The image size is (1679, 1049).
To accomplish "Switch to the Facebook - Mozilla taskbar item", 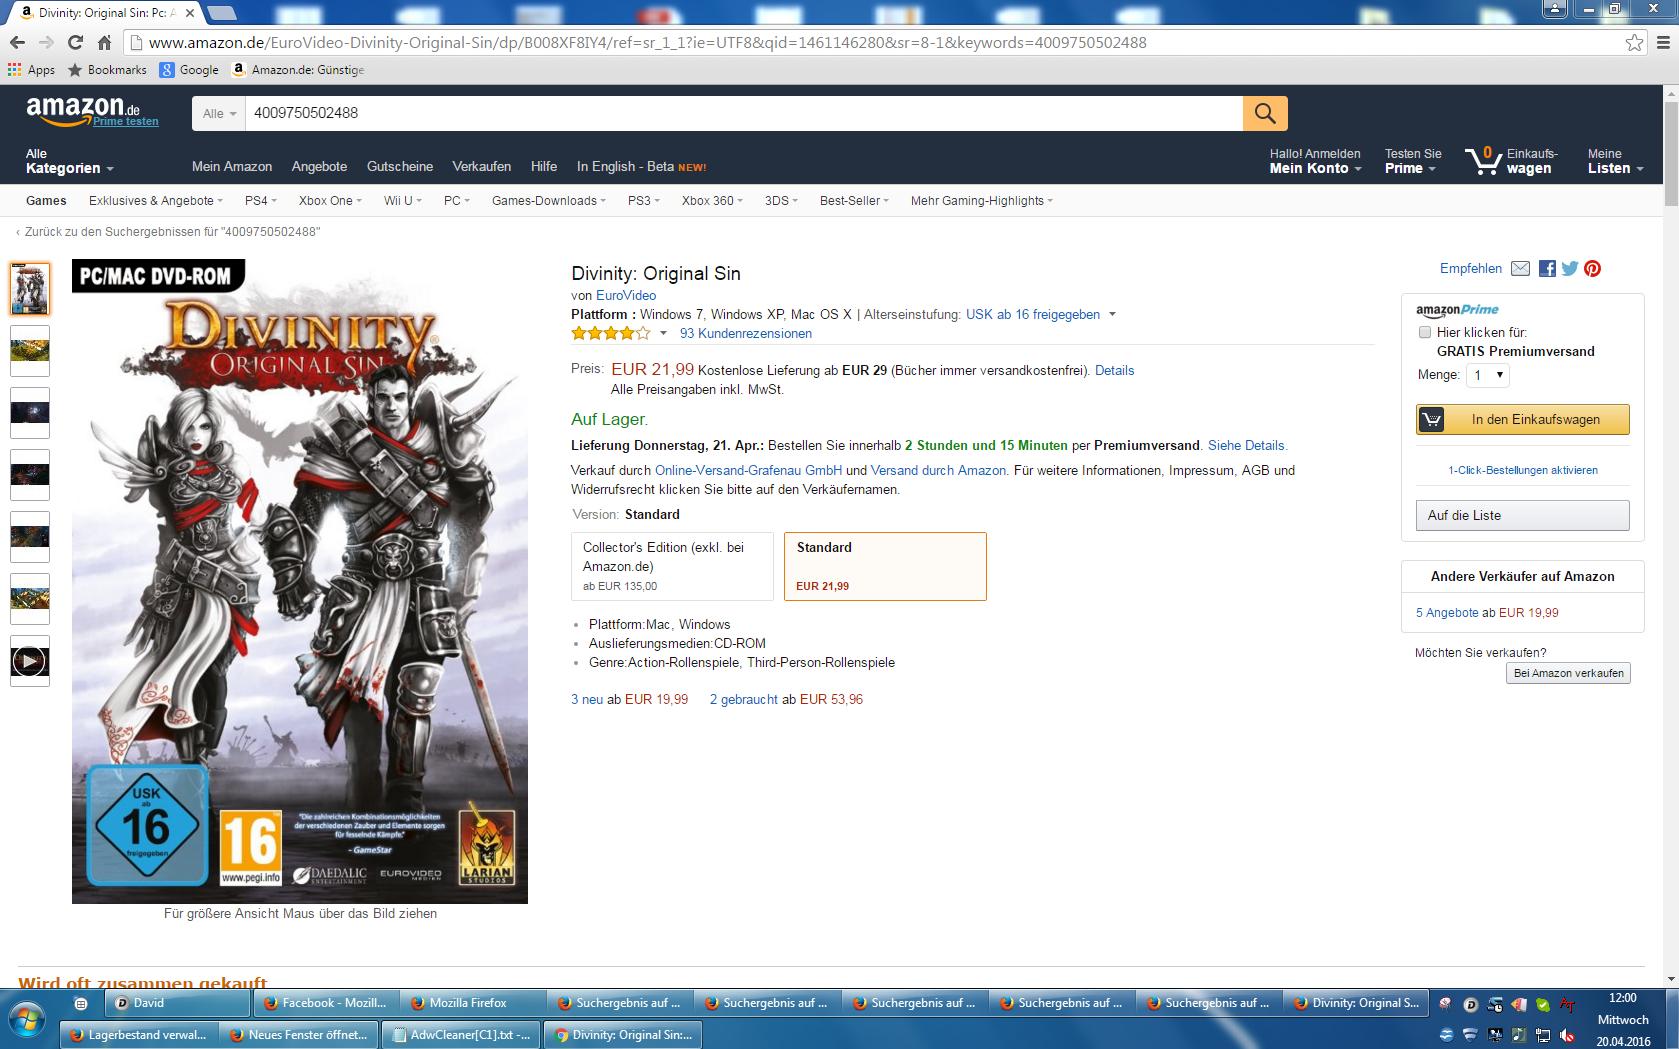I will pyautogui.click(x=326, y=1003).
